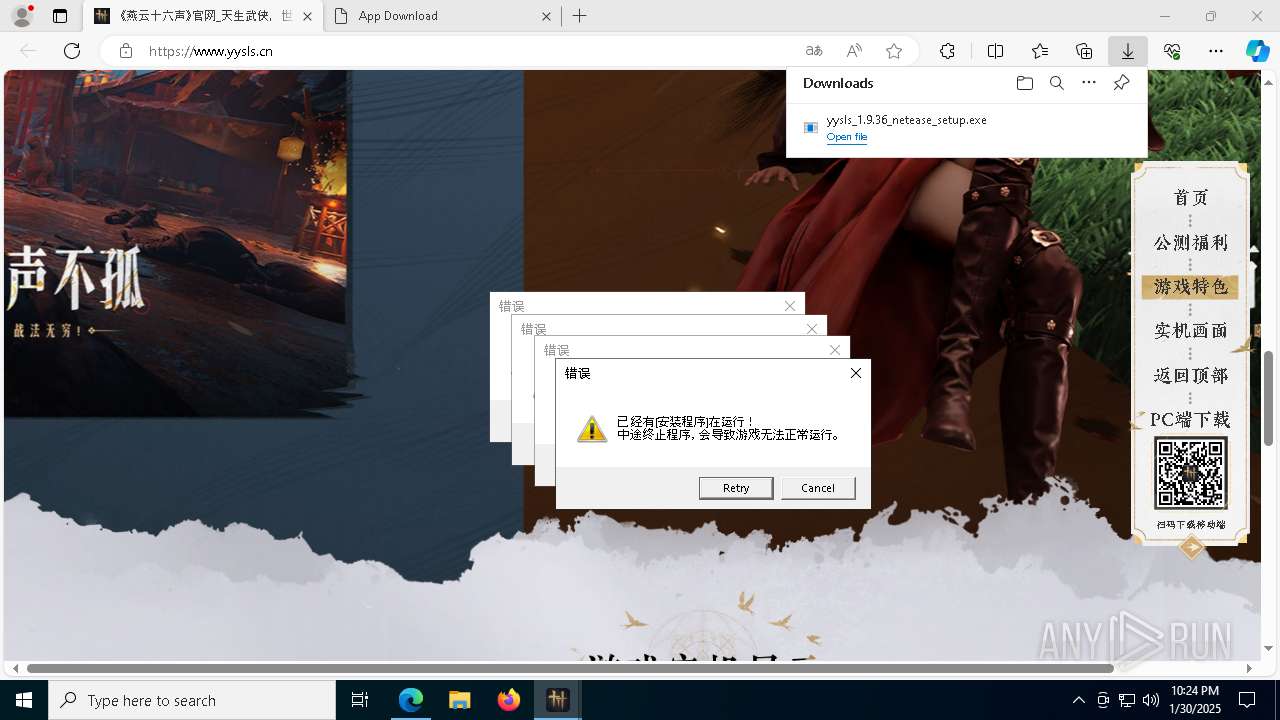Image resolution: width=1280 pixels, height=720 pixels.
Task: Click the browser back arrow
Action: (28, 51)
